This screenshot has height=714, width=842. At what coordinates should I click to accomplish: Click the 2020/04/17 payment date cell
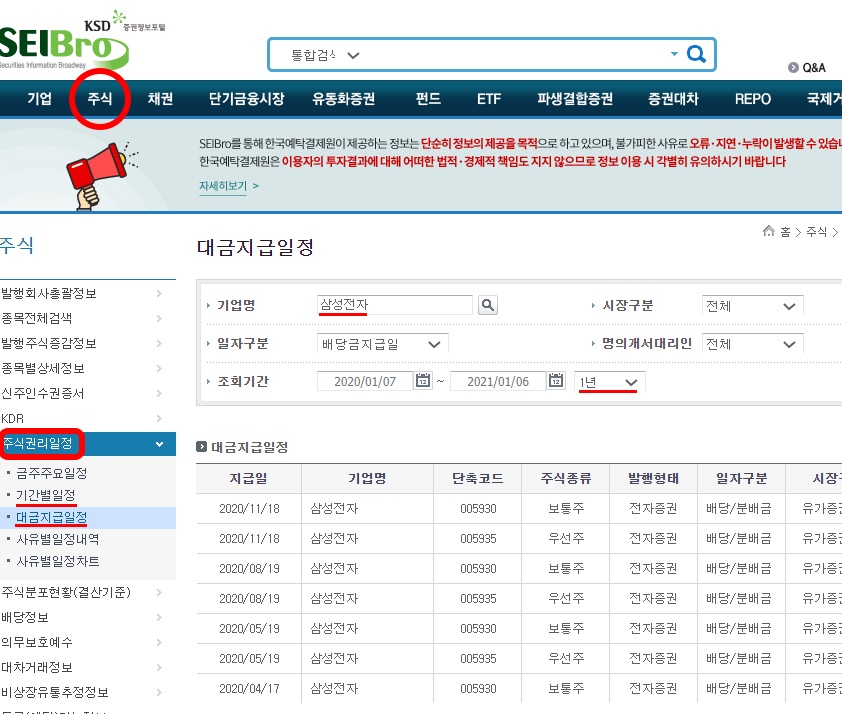click(x=249, y=688)
